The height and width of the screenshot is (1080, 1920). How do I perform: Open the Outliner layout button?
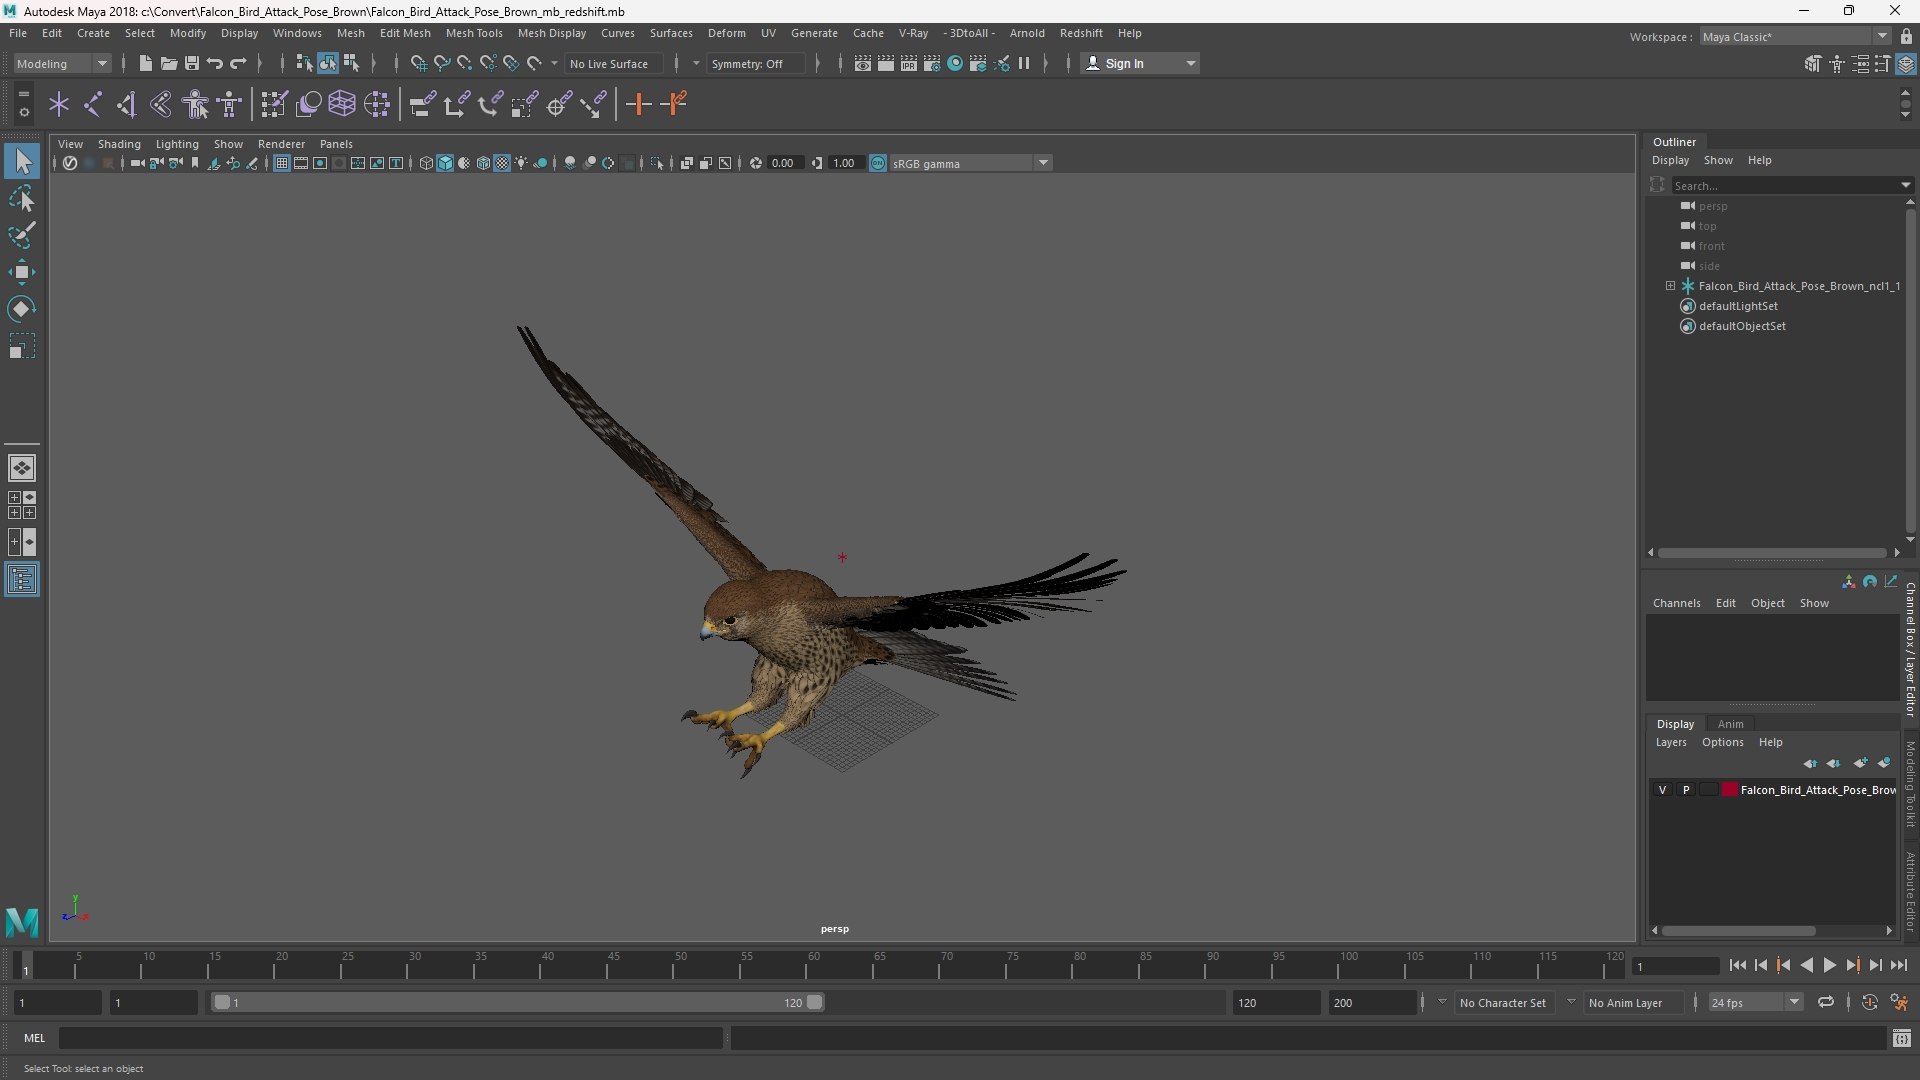(x=22, y=580)
